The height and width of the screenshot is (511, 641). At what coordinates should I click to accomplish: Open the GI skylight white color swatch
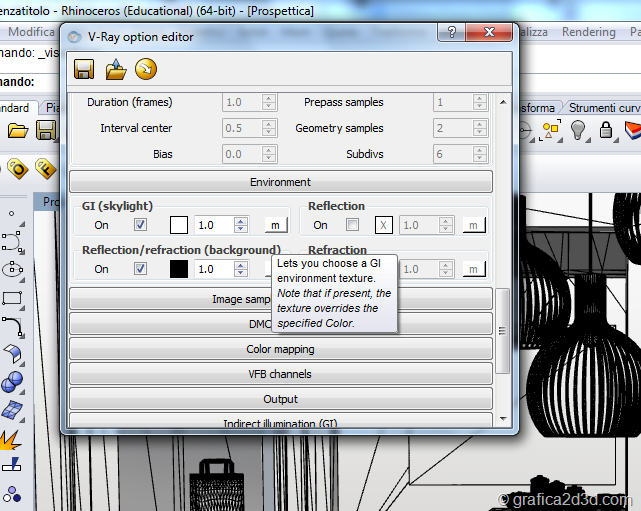pos(179,225)
